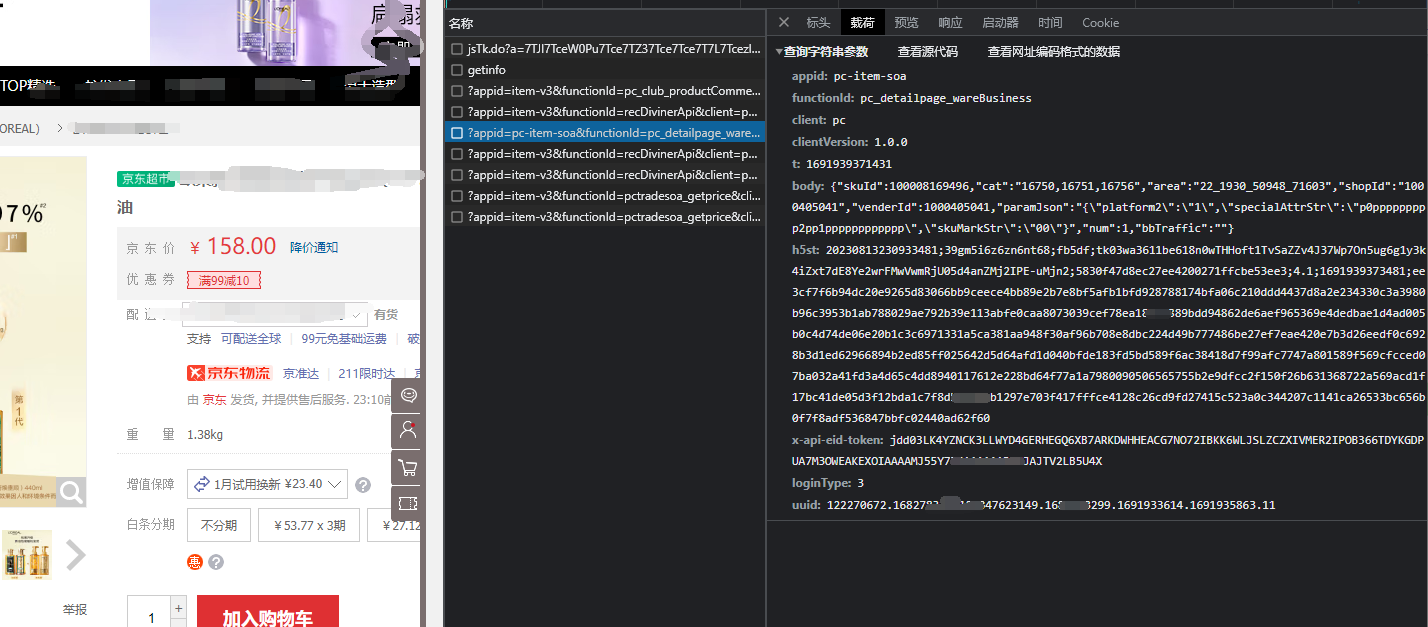The height and width of the screenshot is (627, 1428).
Task: Click the coupon ticket sidebar icon
Action: point(407,504)
